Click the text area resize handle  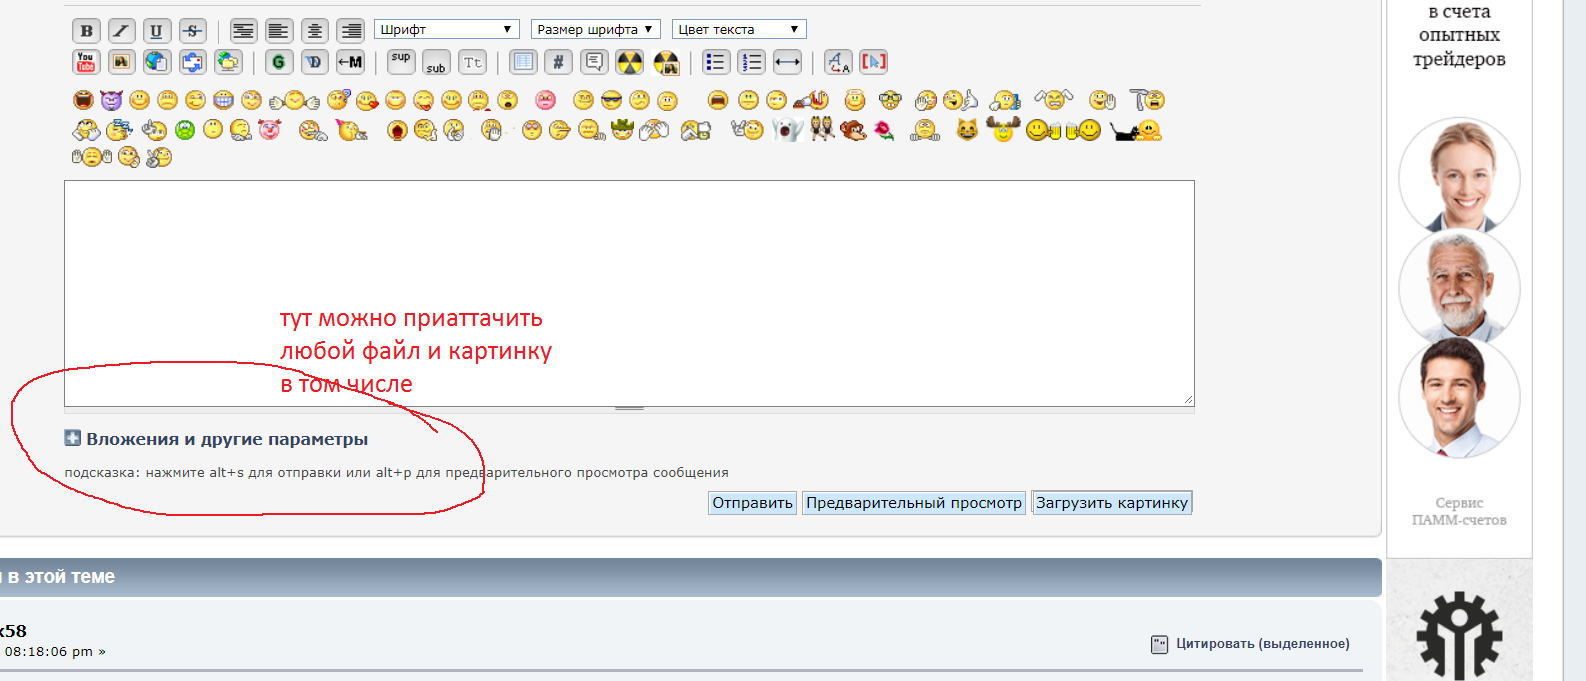tap(629, 409)
